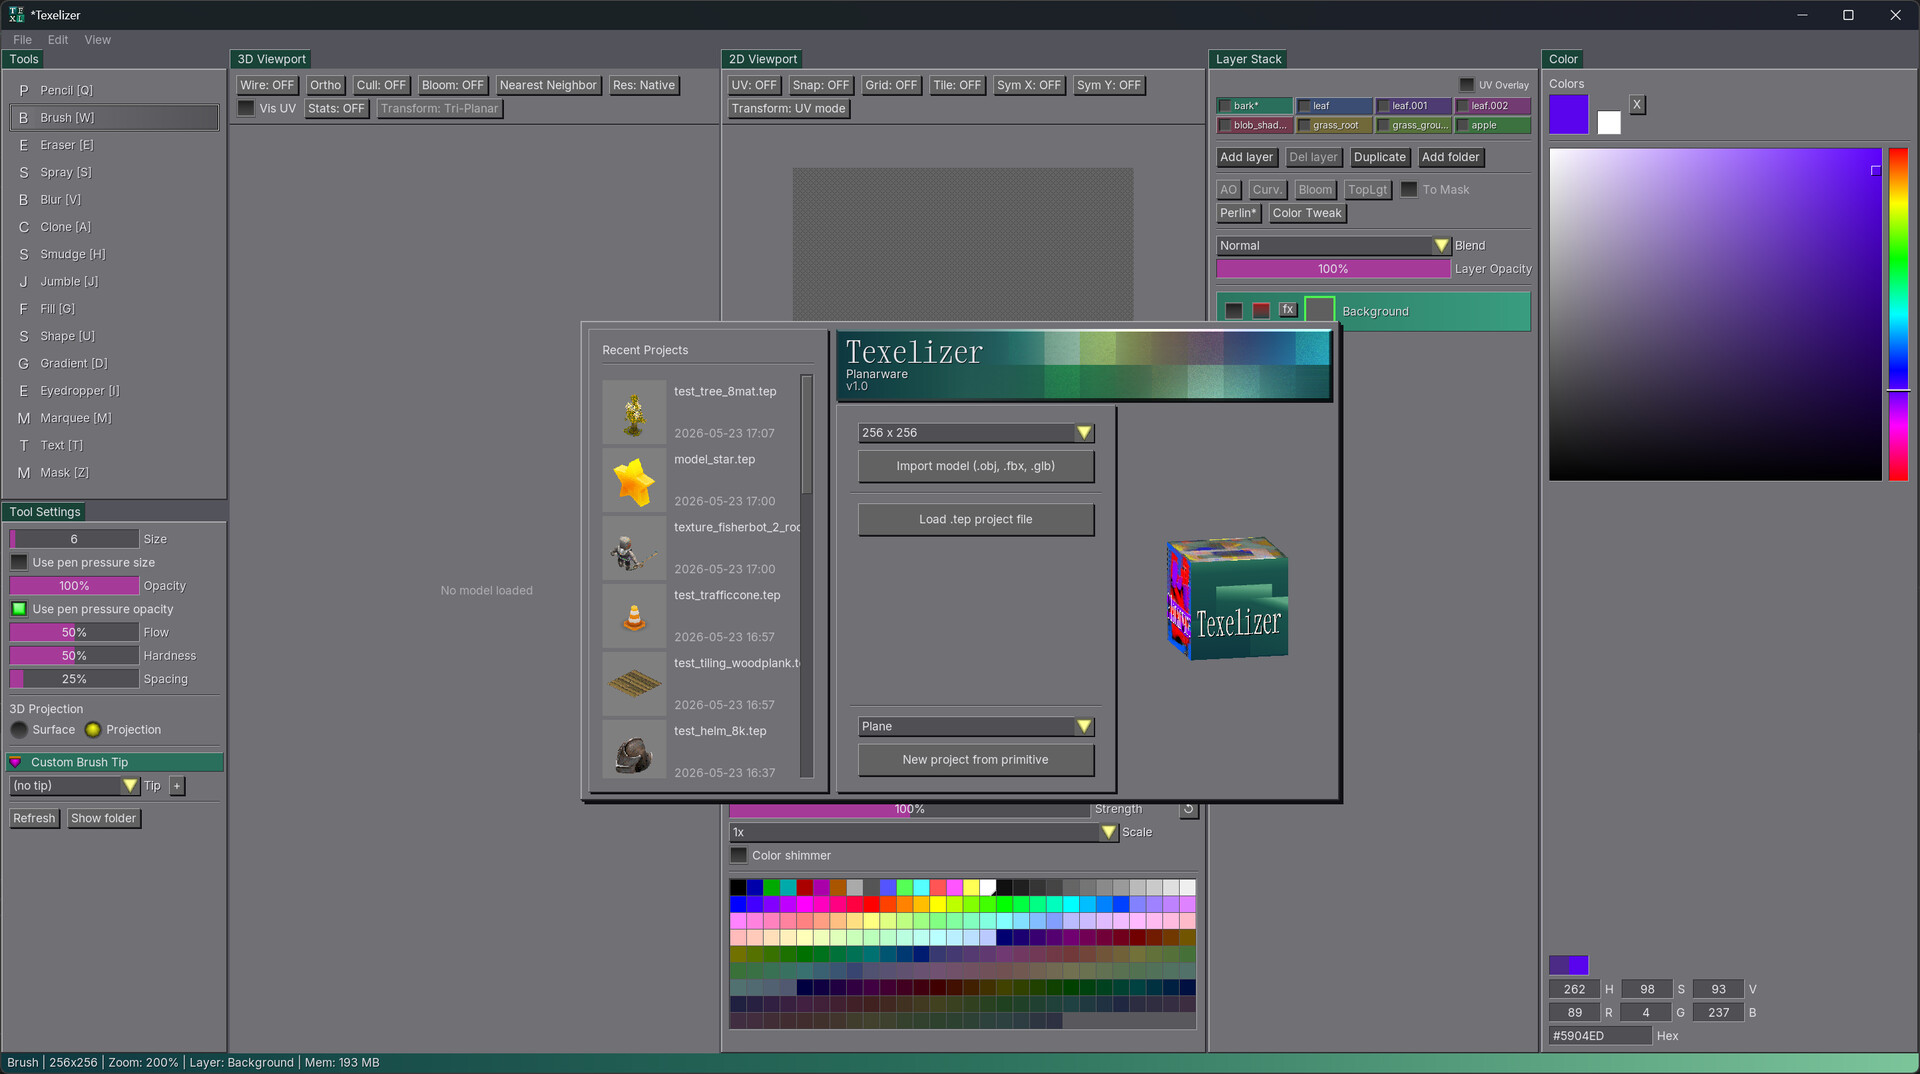Select the Marquee tool
This screenshot has width=1920, height=1074.
click(114, 418)
